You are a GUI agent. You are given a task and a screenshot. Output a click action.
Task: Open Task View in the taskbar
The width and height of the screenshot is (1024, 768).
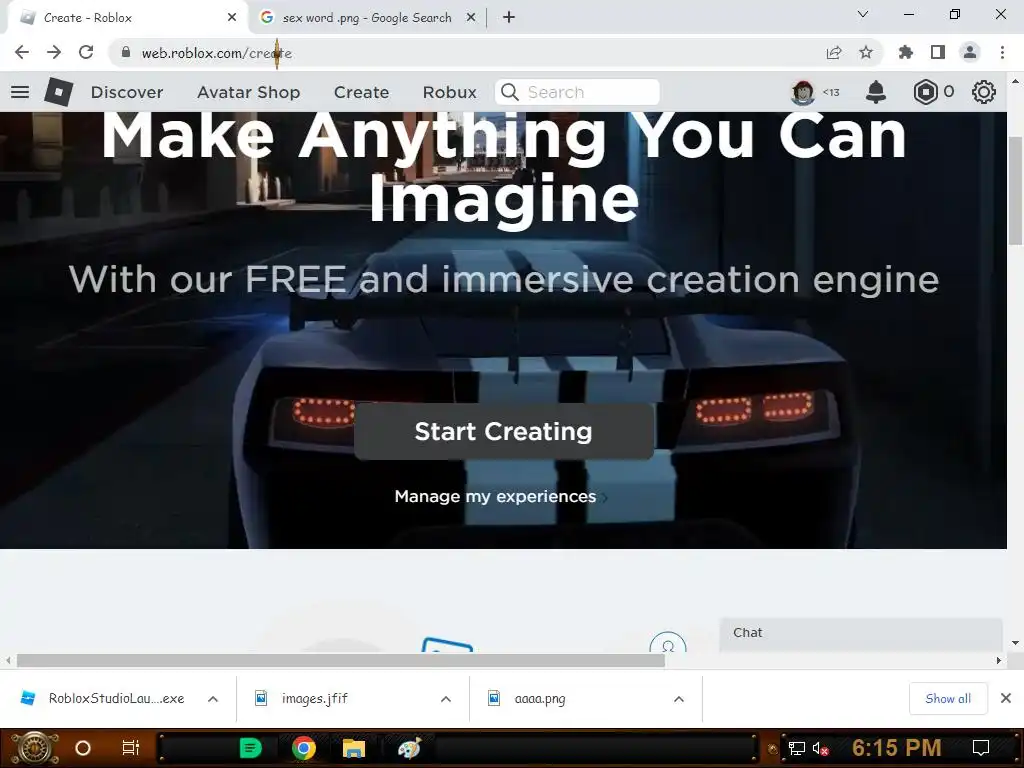pyautogui.click(x=131, y=748)
